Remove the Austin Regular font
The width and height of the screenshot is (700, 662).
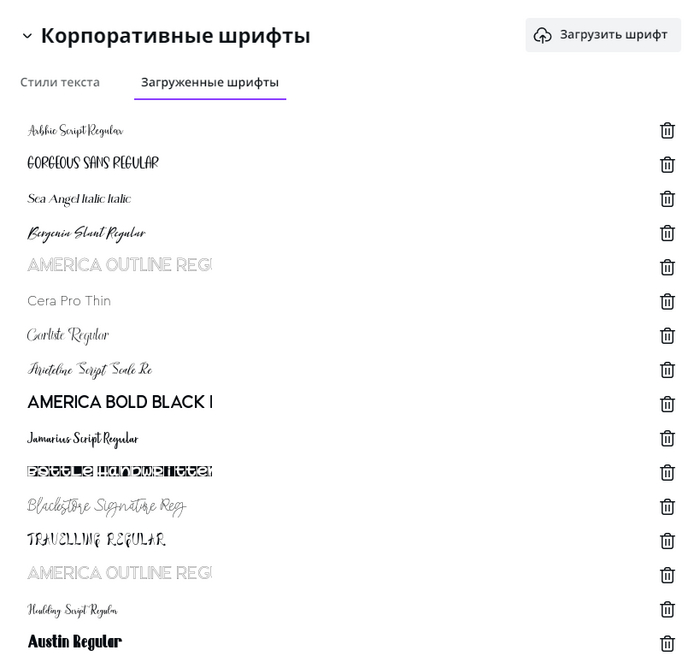pyautogui.click(x=667, y=644)
